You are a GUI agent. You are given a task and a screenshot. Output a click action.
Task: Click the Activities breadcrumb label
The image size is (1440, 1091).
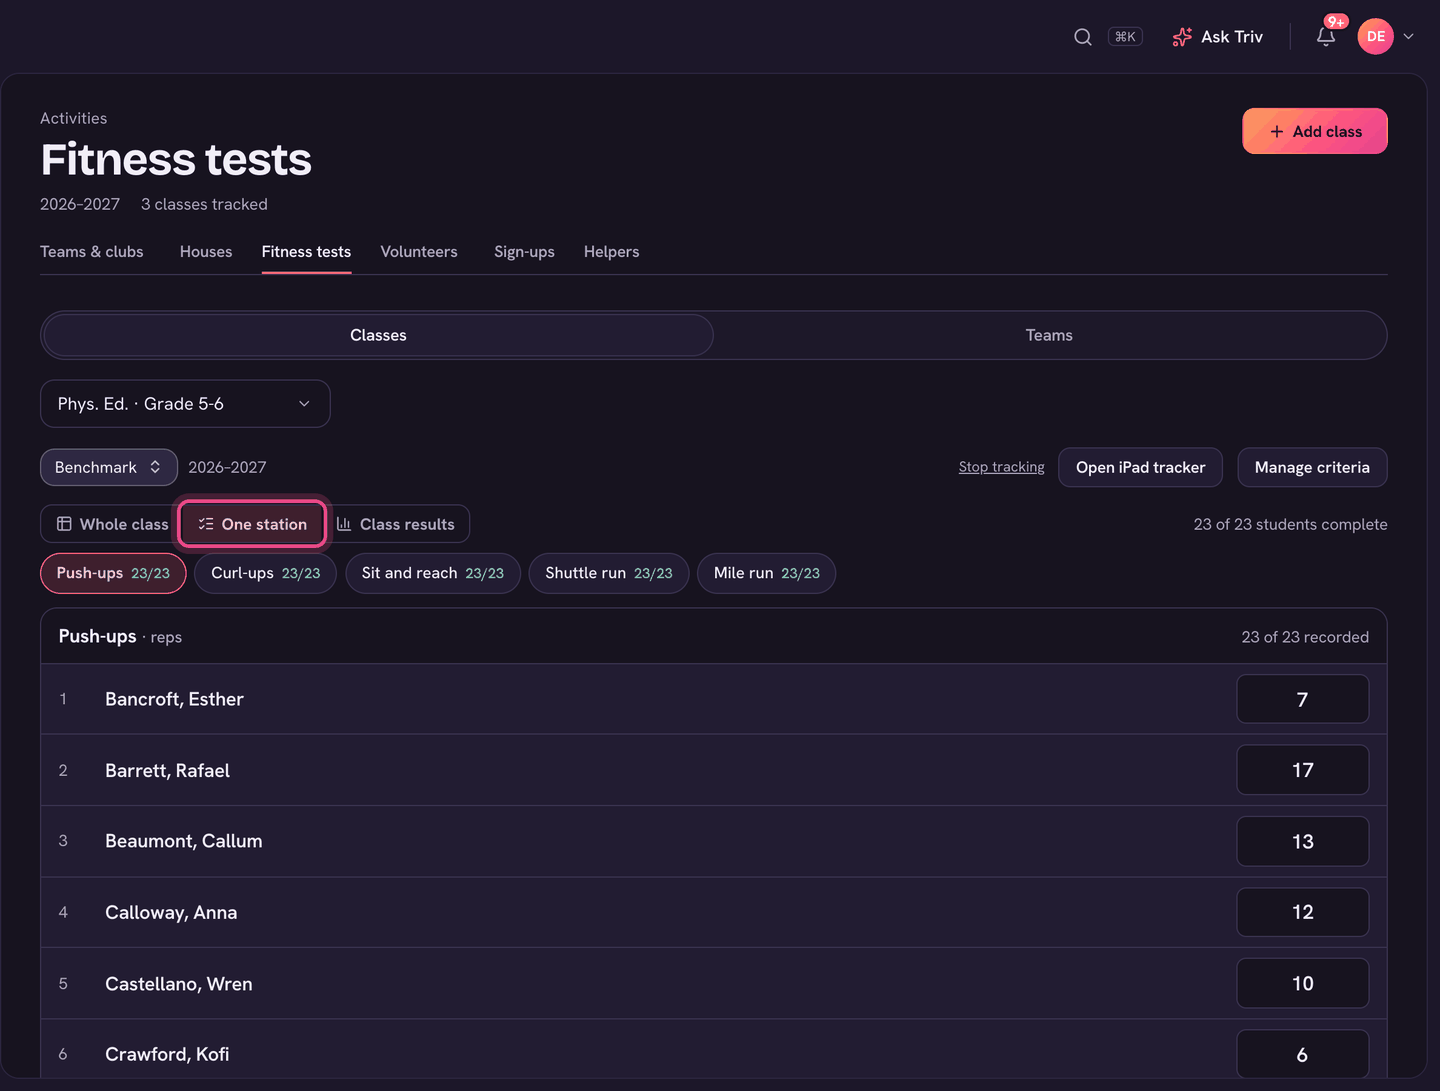point(73,118)
